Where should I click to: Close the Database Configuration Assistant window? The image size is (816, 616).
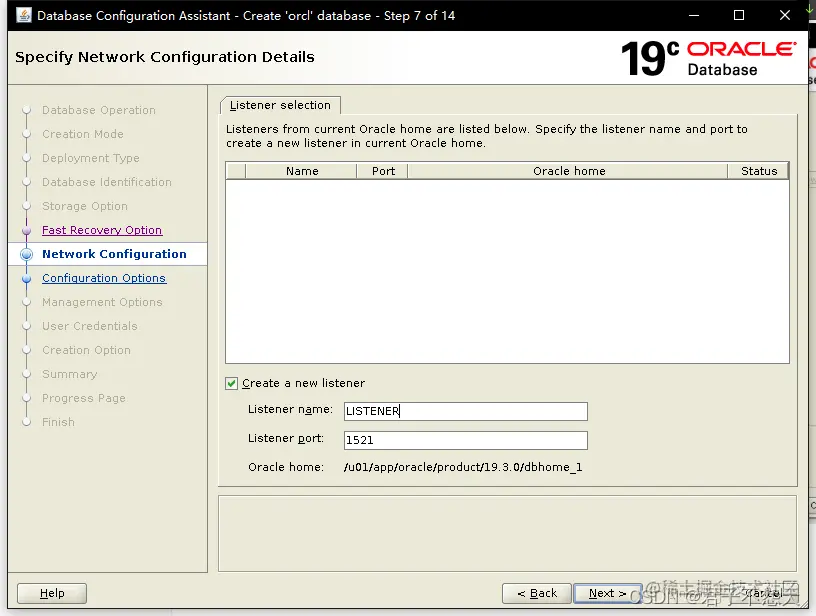(785, 15)
